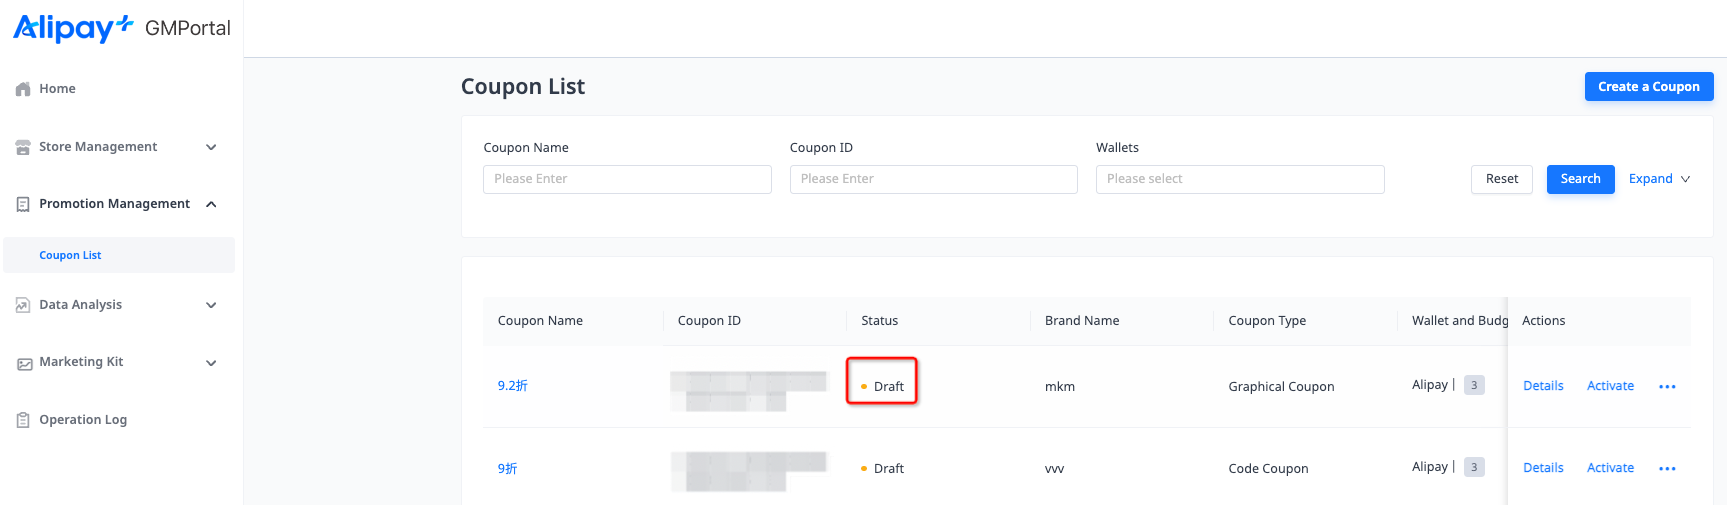1727x505 pixels.
Task: Collapse the Promotion Management menu chevron
Action: 211,204
